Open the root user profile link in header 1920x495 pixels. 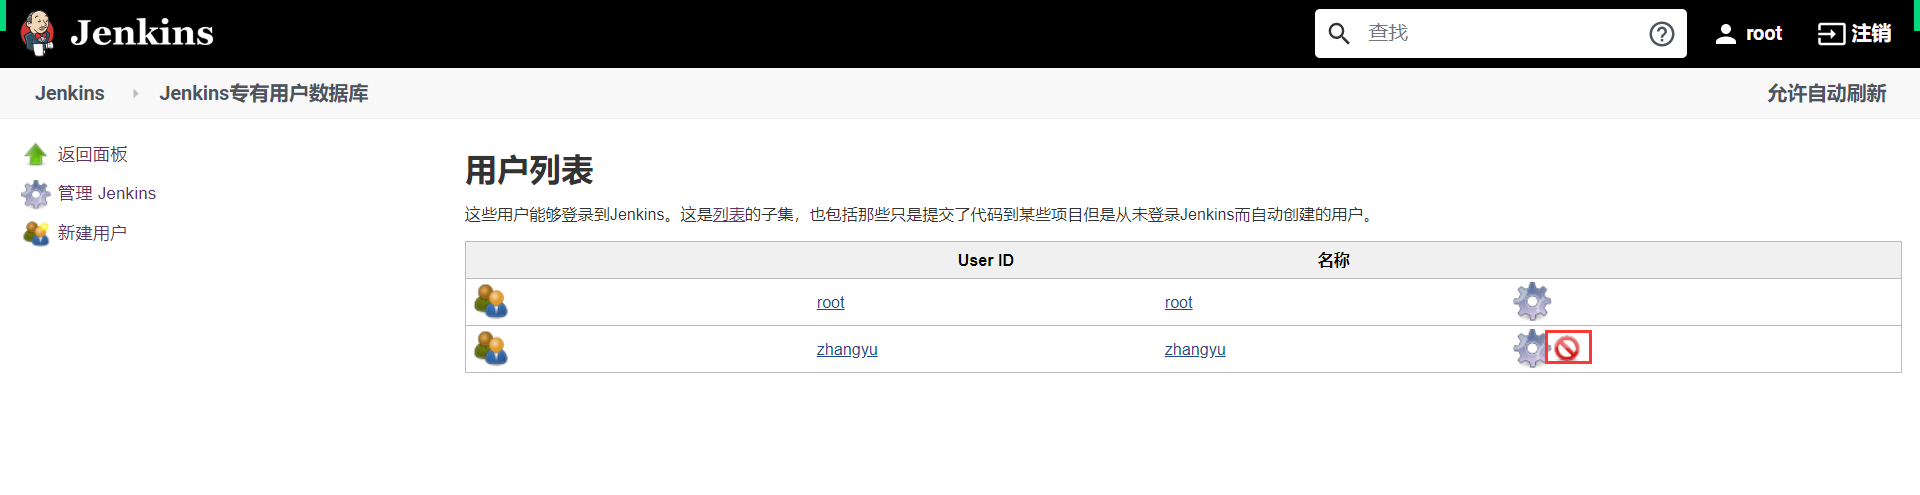[1764, 34]
